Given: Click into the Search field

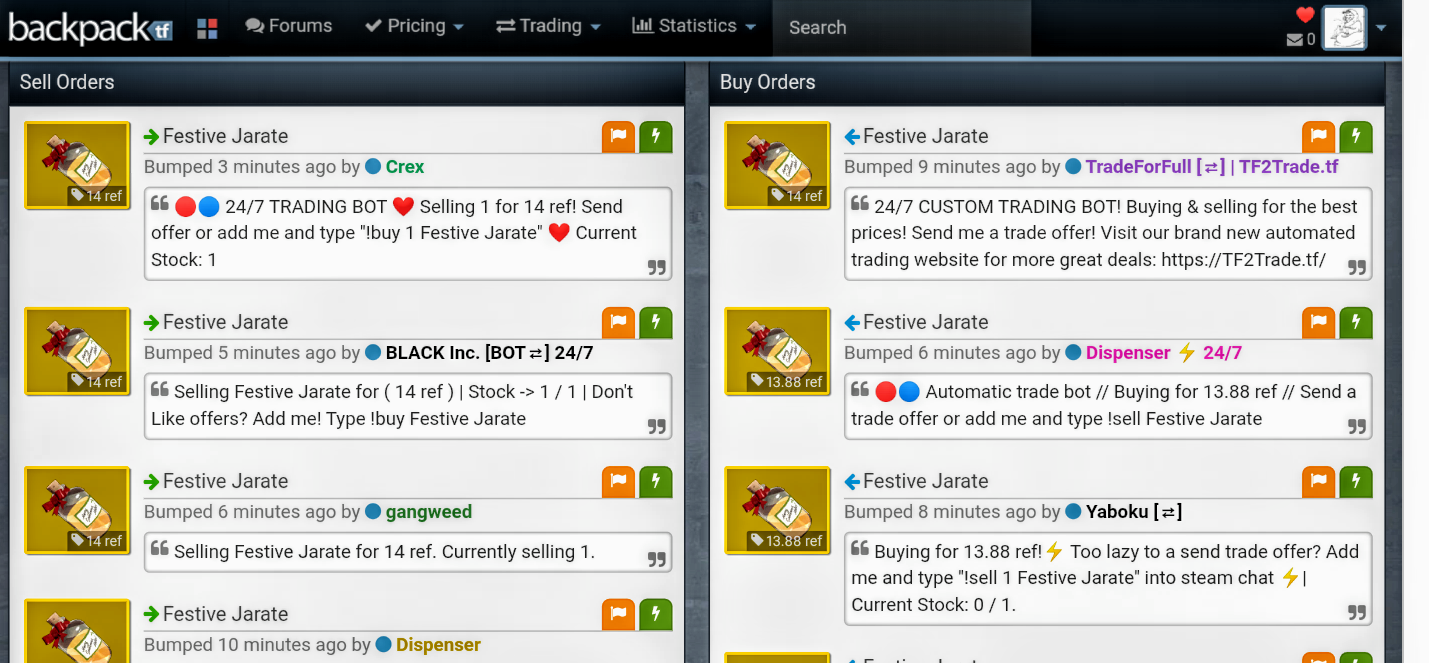Looking at the screenshot, I should pos(902,27).
